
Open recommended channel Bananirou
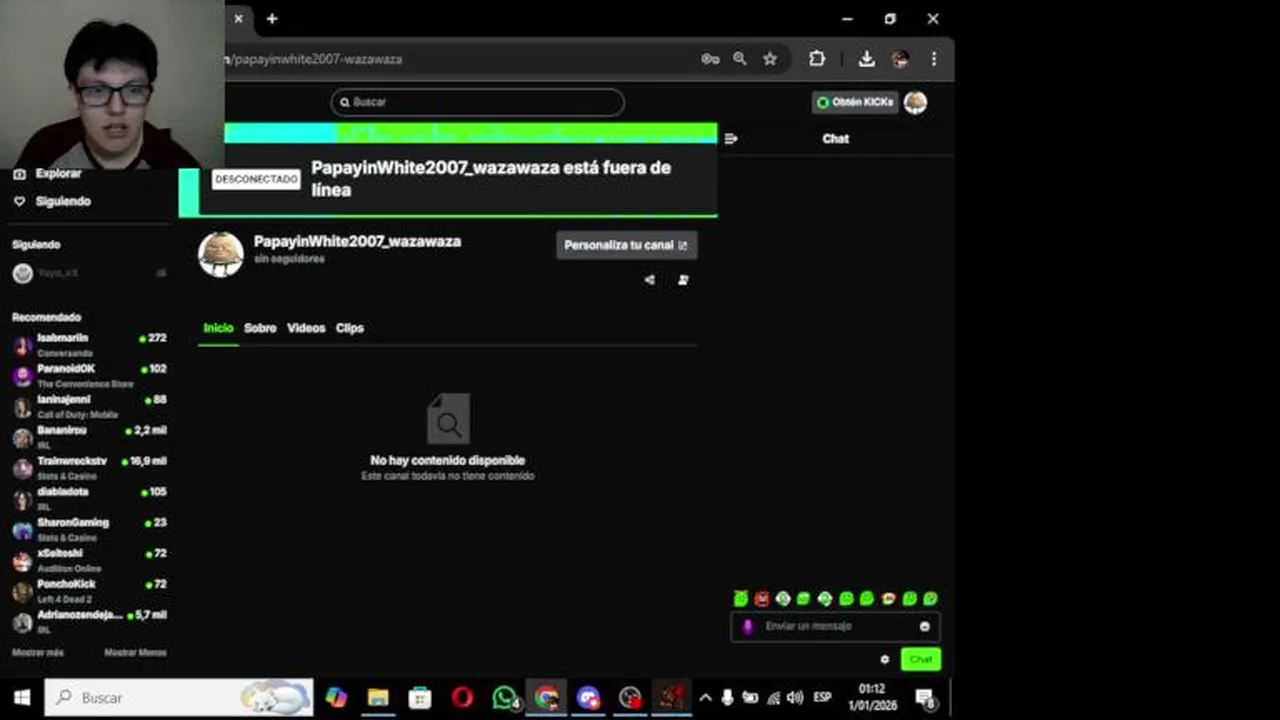[89, 437]
